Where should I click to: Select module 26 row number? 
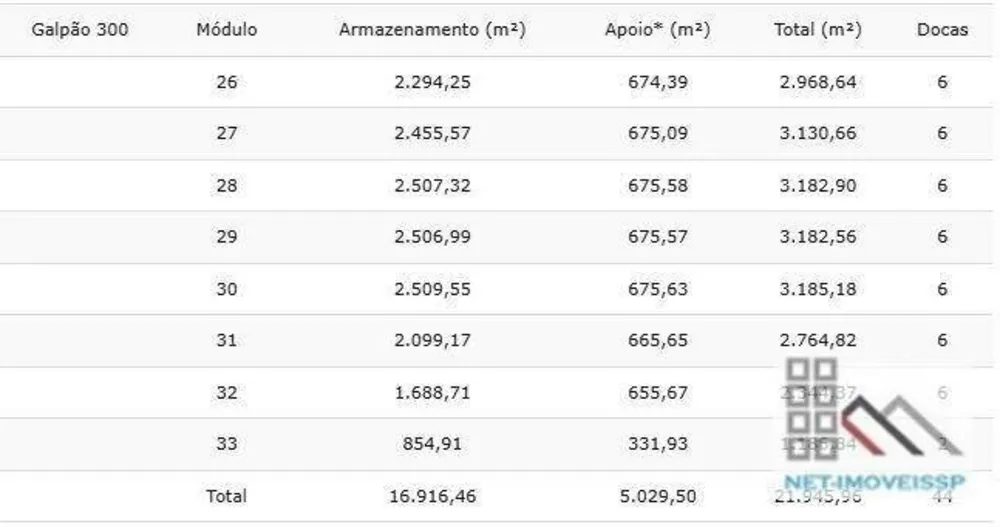point(226,82)
